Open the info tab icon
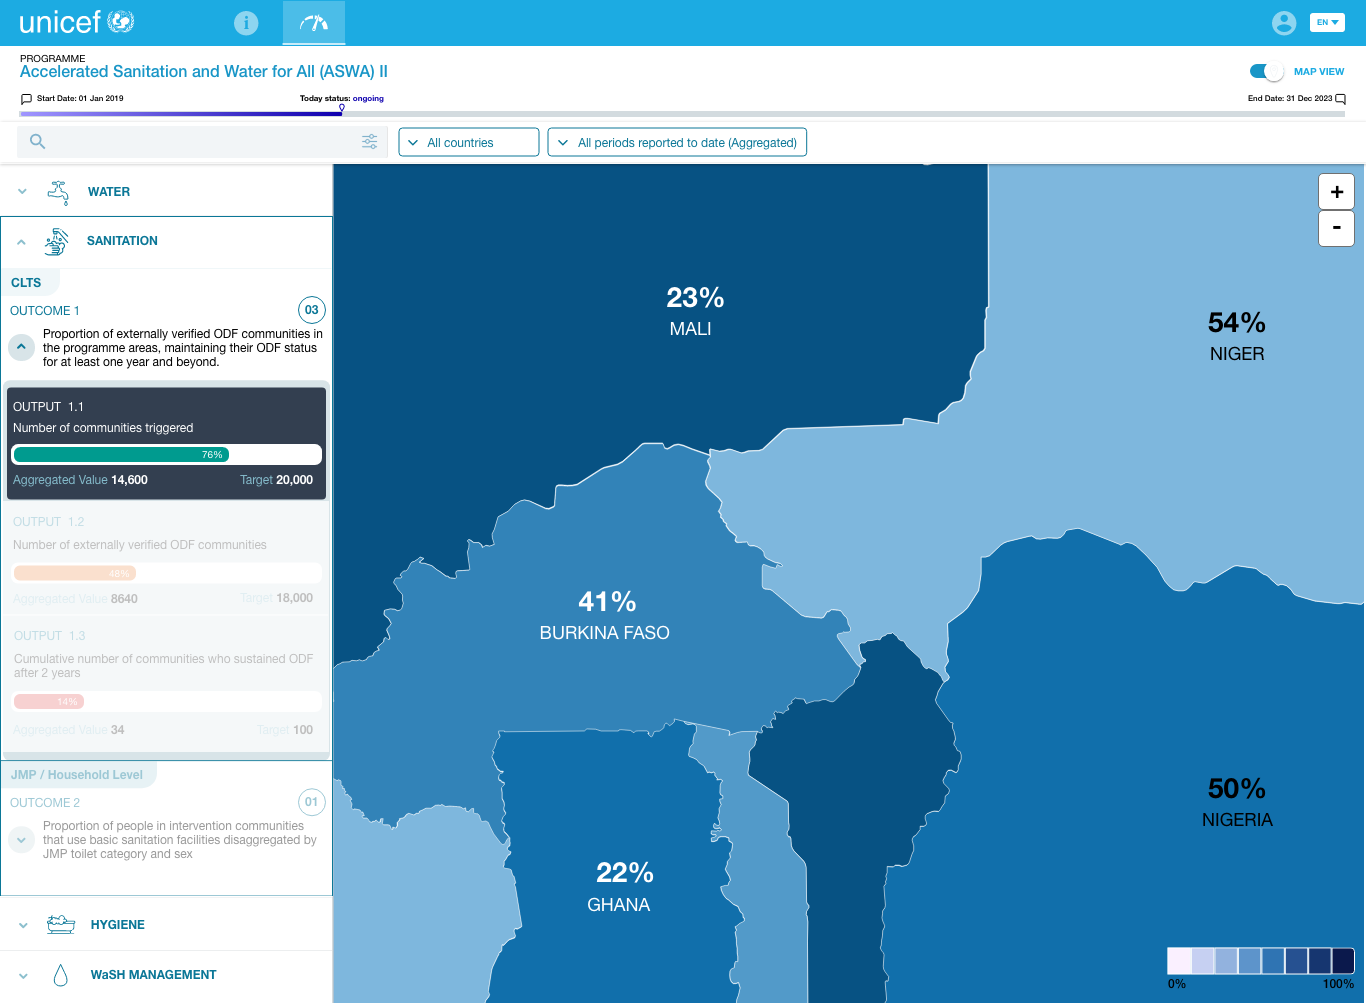The height and width of the screenshot is (1003, 1366). click(x=246, y=23)
